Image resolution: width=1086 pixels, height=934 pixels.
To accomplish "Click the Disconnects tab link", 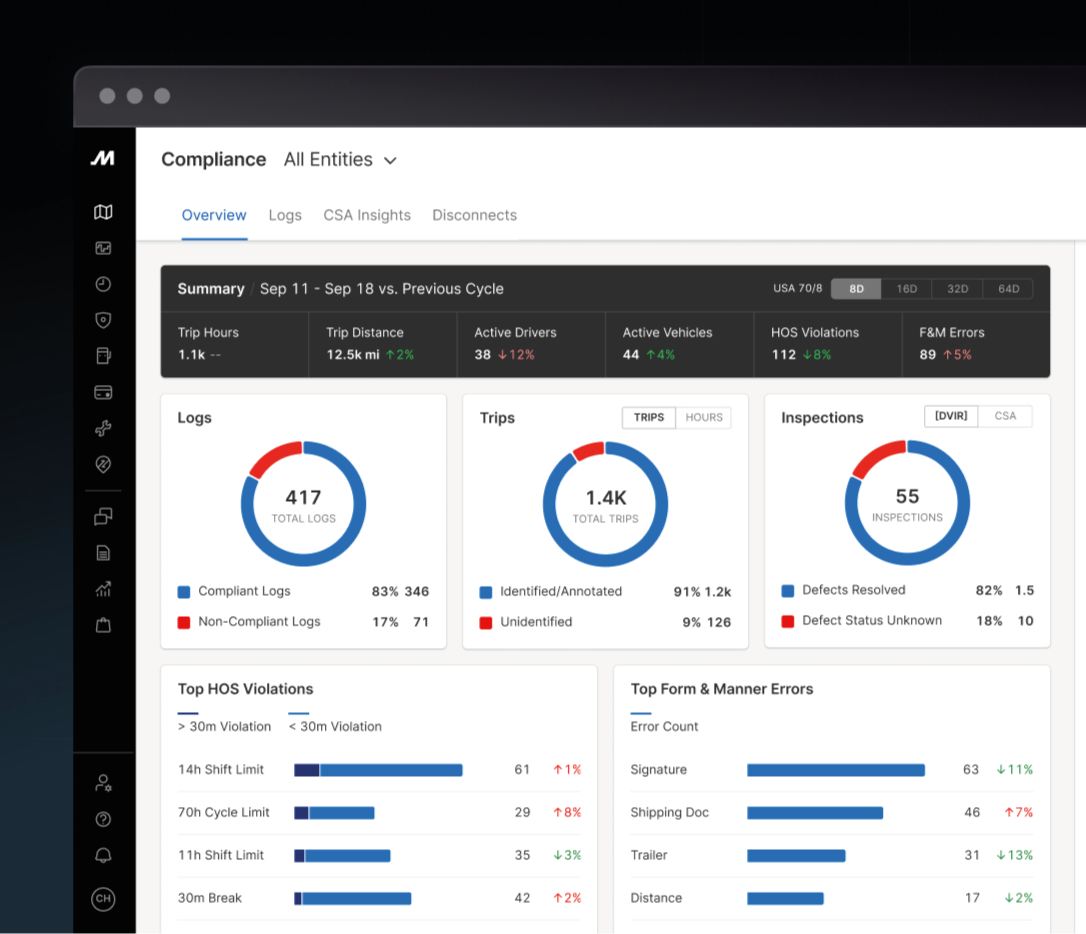I will (x=474, y=215).
